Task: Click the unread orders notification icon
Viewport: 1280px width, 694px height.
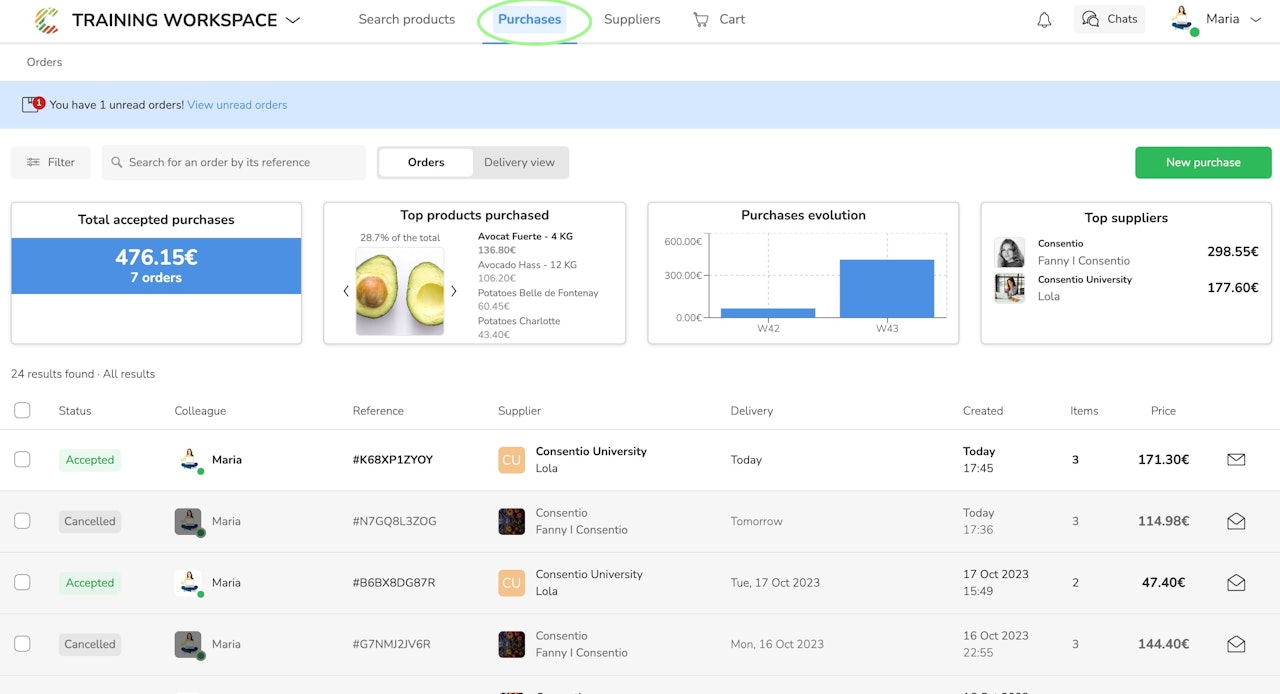Action: [x=33, y=104]
